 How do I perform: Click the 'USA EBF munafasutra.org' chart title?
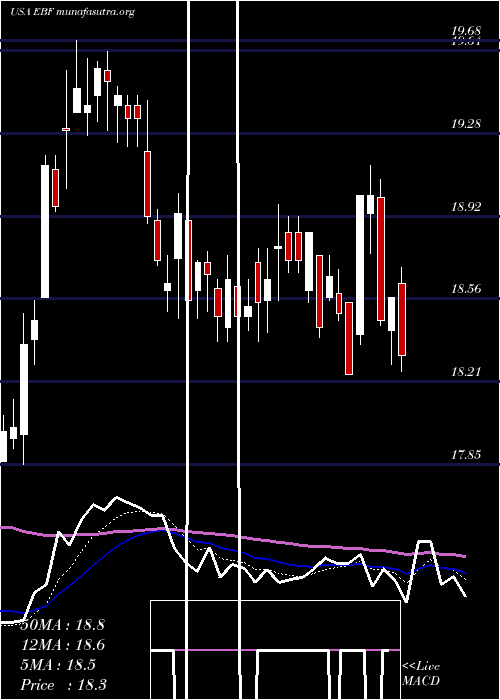[x=72, y=12]
